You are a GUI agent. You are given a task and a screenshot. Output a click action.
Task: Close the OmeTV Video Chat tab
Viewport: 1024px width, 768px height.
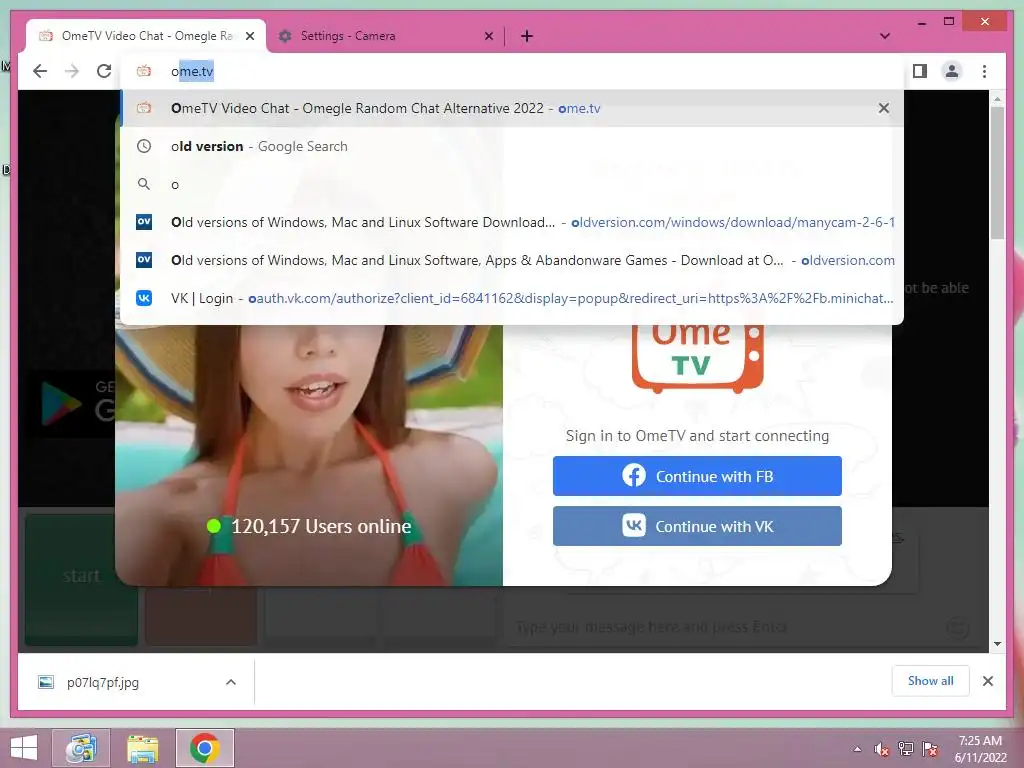tap(249, 36)
